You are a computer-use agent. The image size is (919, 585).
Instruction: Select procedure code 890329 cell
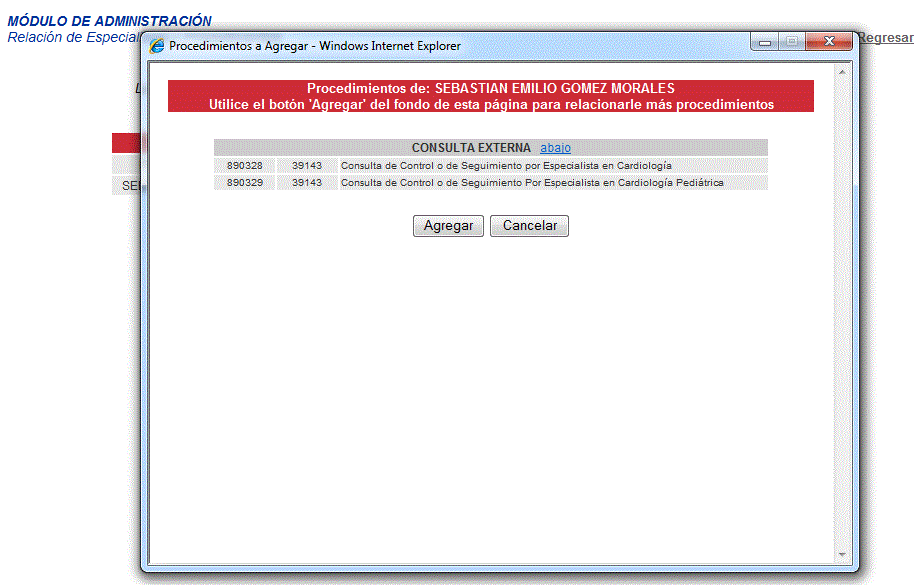click(244, 183)
